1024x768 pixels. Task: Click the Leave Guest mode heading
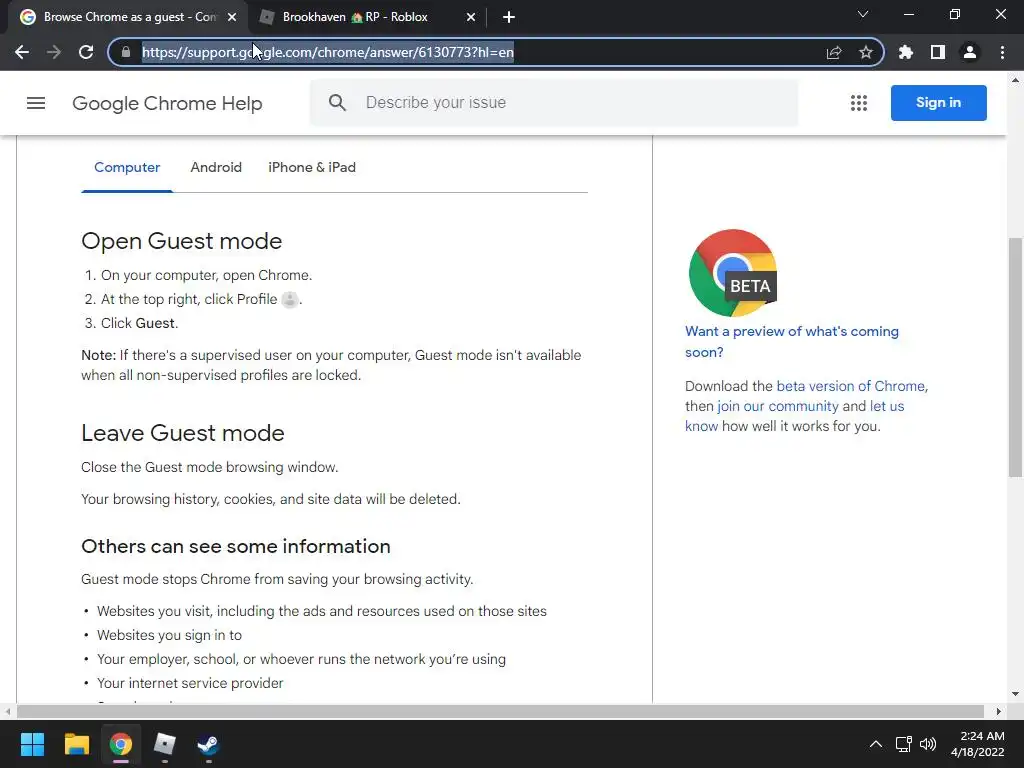(183, 433)
